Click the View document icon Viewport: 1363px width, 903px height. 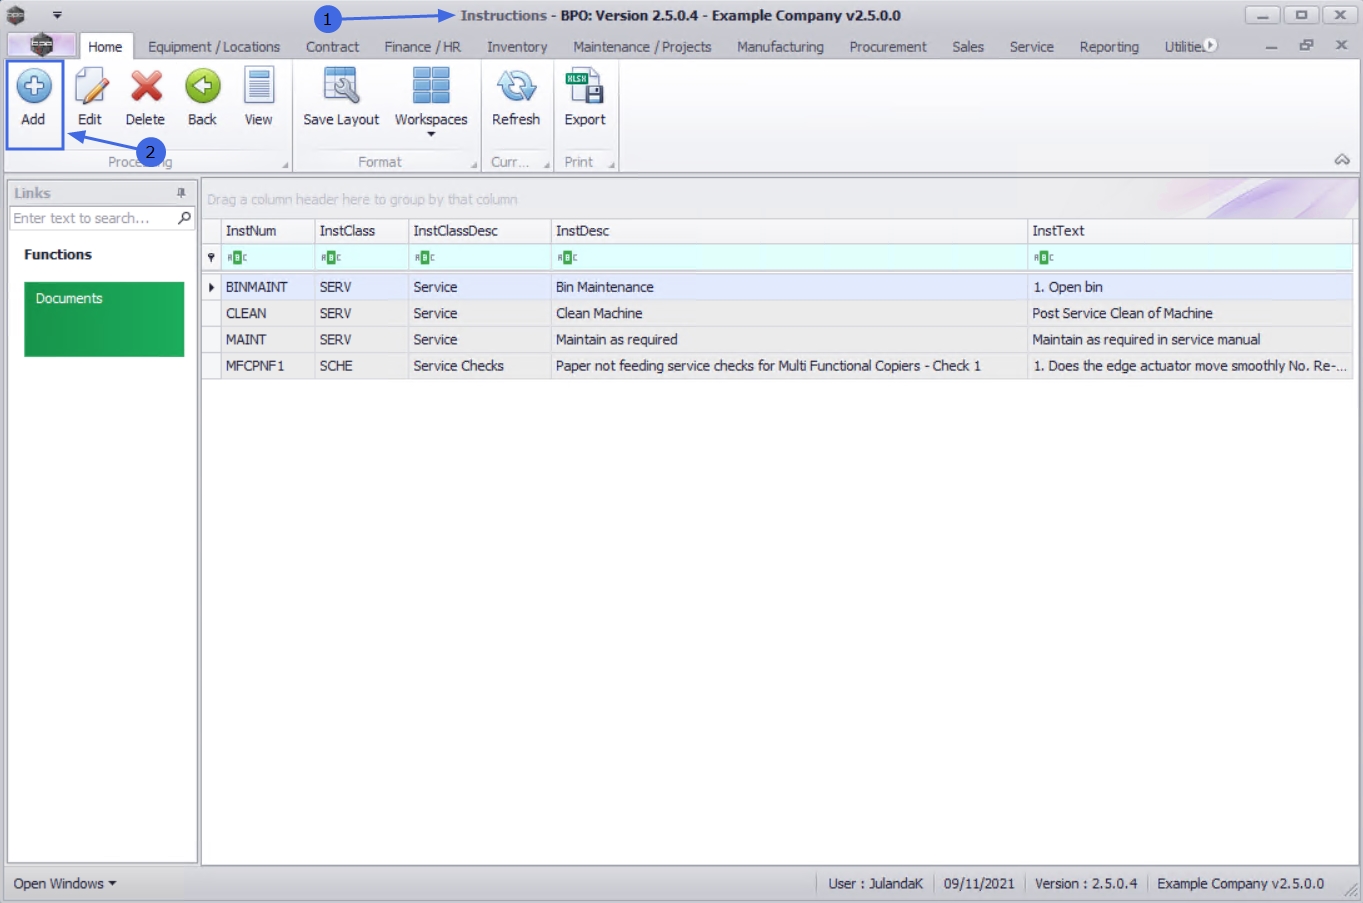pyautogui.click(x=259, y=87)
